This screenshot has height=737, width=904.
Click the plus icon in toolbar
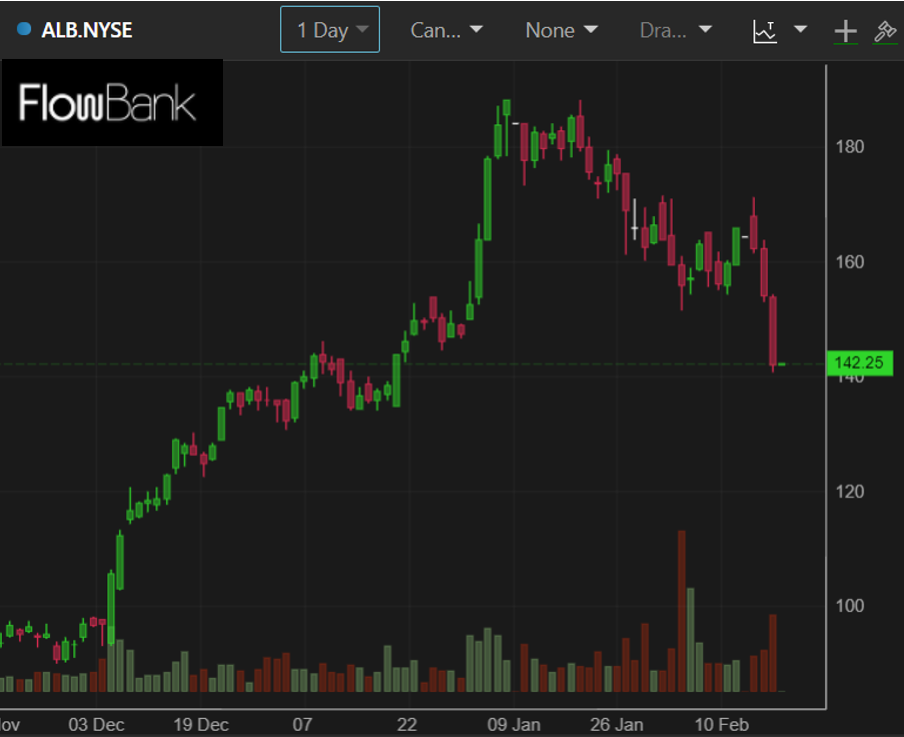point(846,31)
